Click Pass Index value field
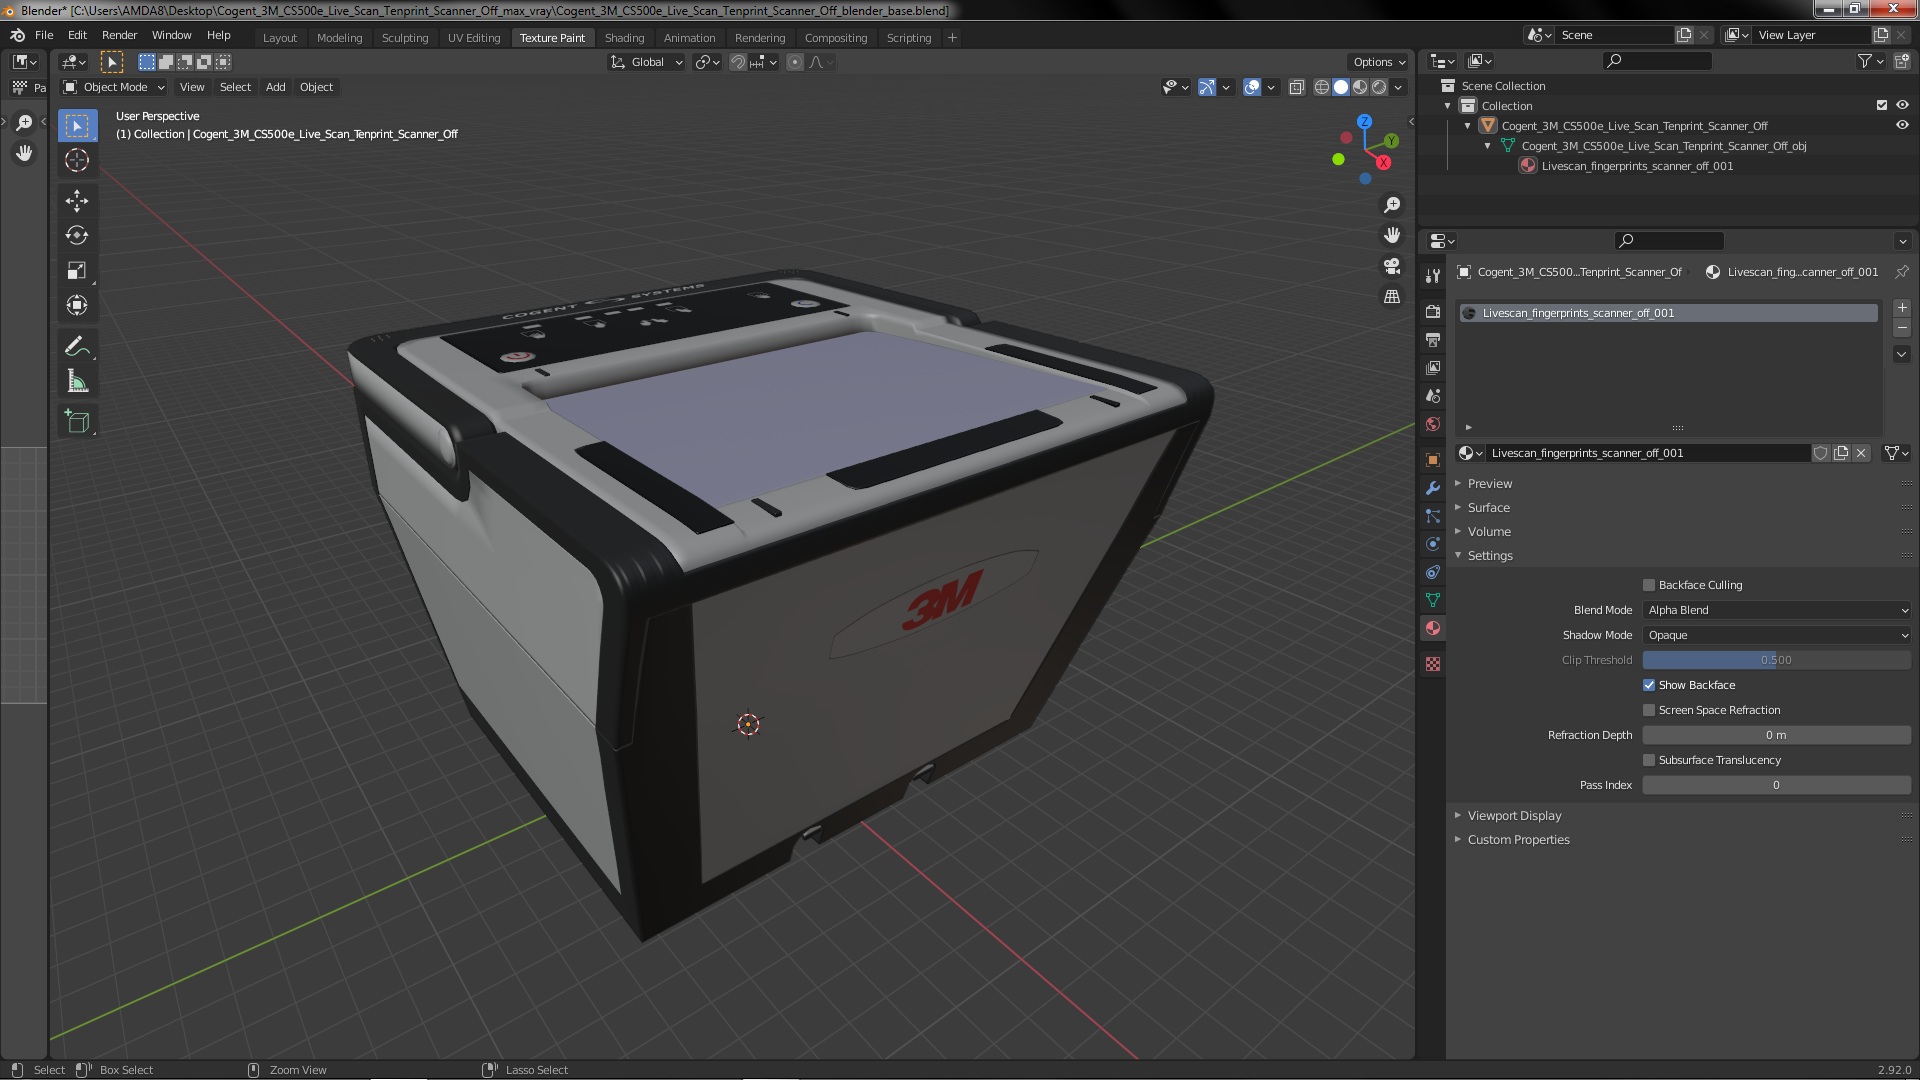Viewport: 1920px width, 1080px height. [x=1777, y=785]
